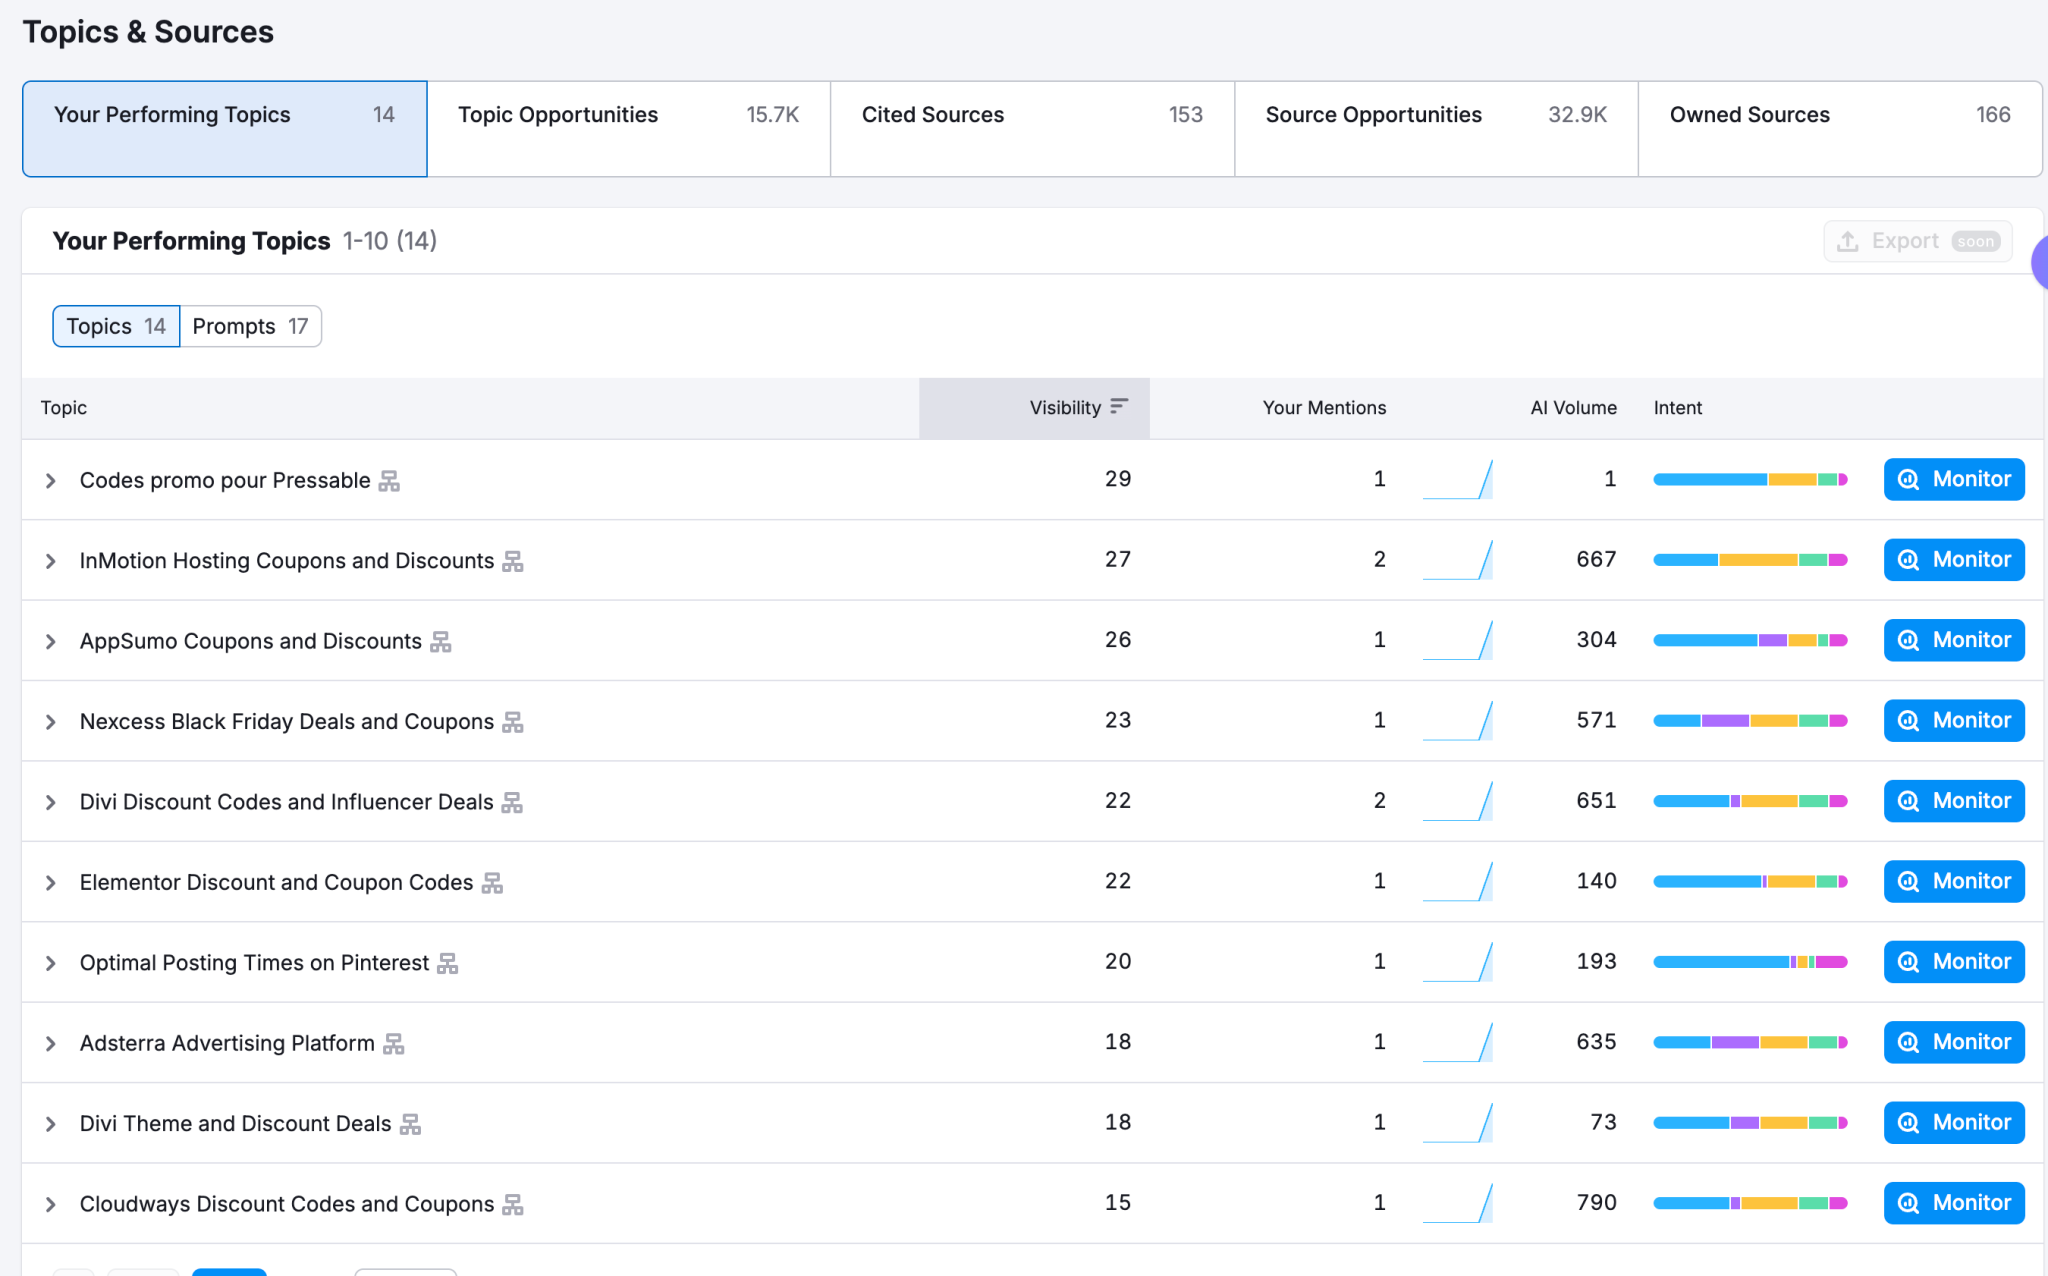Click the topic map icon beside Codes promo pour Pressable

point(390,480)
